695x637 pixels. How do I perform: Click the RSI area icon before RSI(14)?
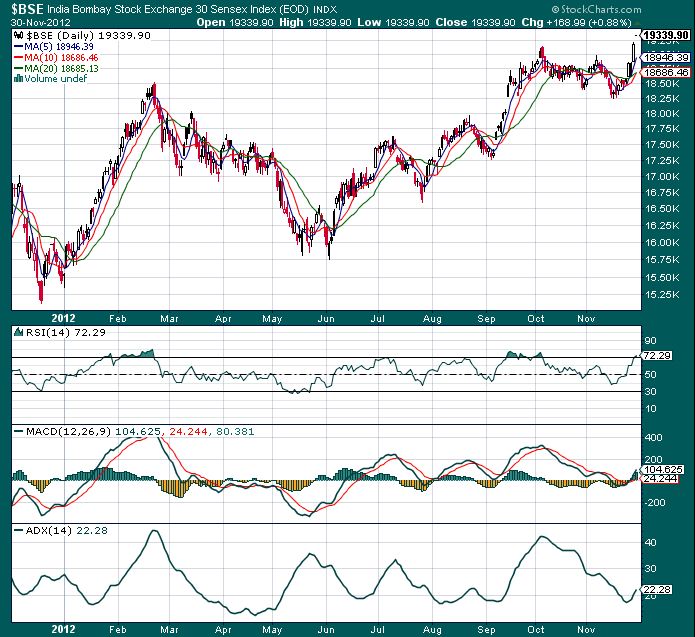[19, 332]
